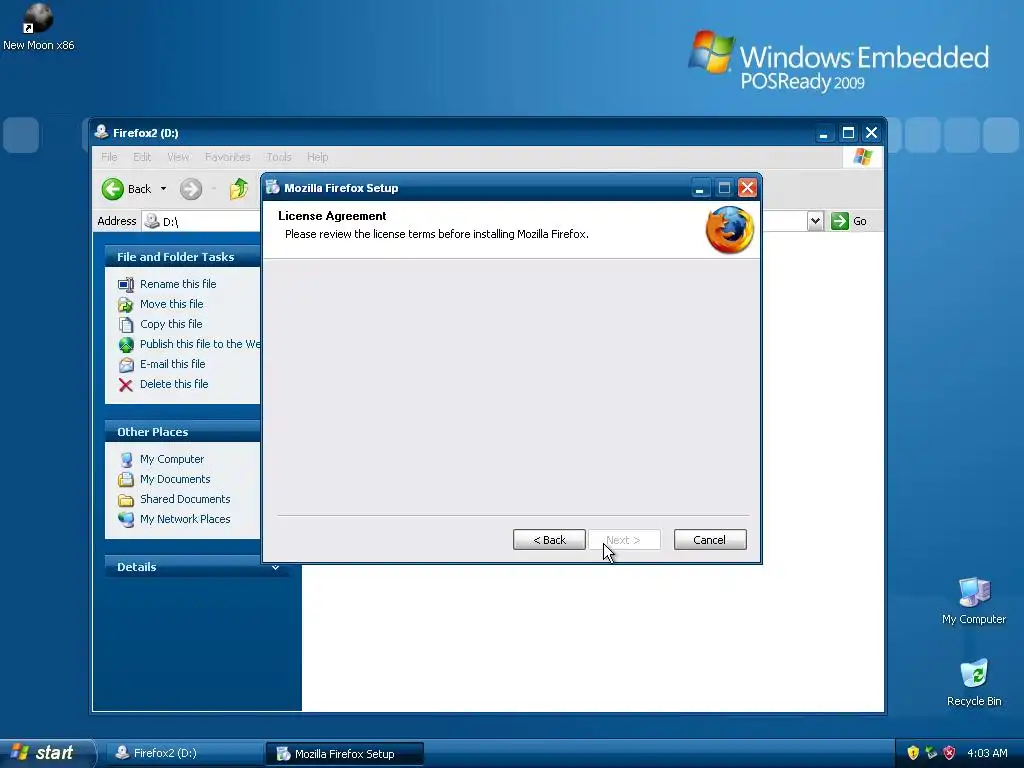Open the Favorites menu in Explorer
This screenshot has width=1024, height=768.
227,157
